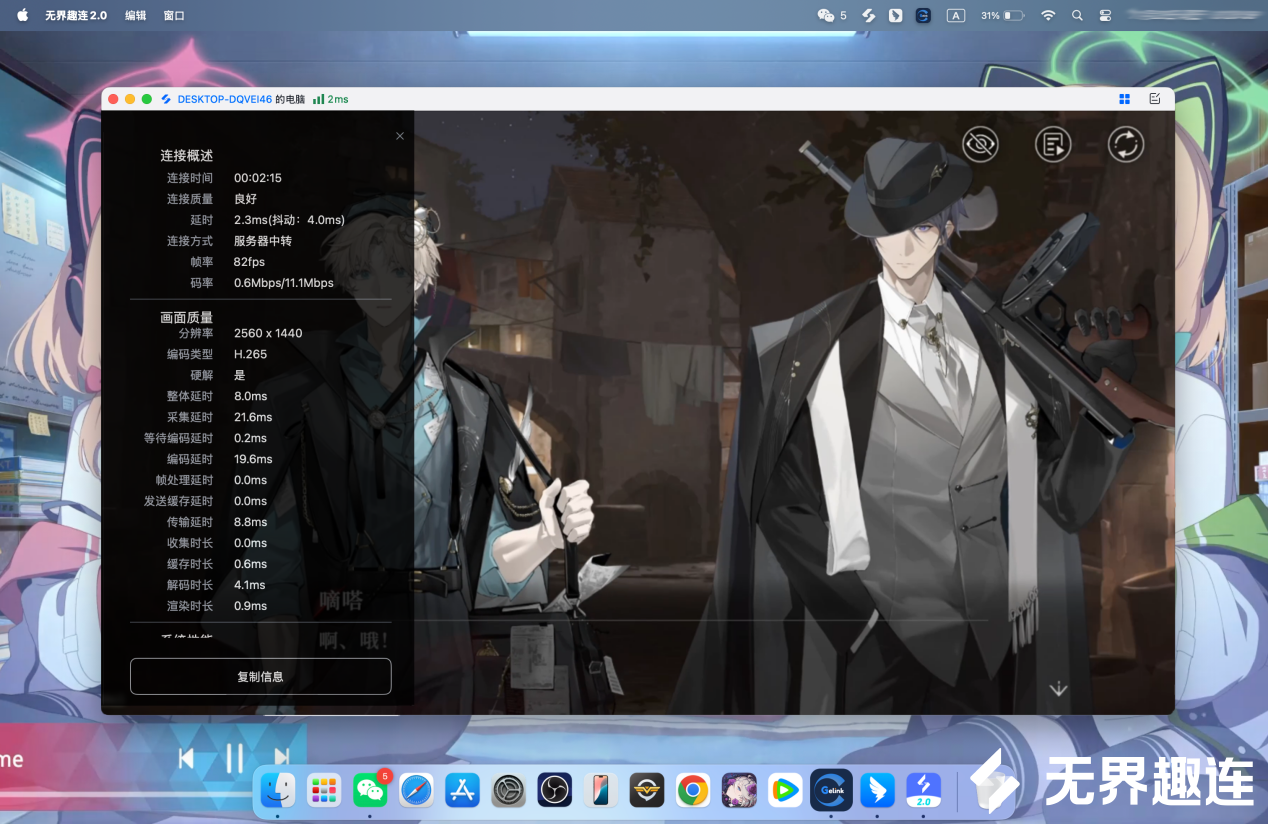1268x824 pixels.
Task: Click the DESKTOP-DQVEI46 的电脑 window title
Action: pos(241,99)
